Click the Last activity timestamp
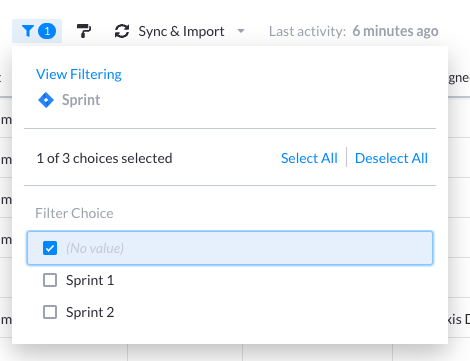Viewport: 470px width, 361px height. [x=395, y=31]
